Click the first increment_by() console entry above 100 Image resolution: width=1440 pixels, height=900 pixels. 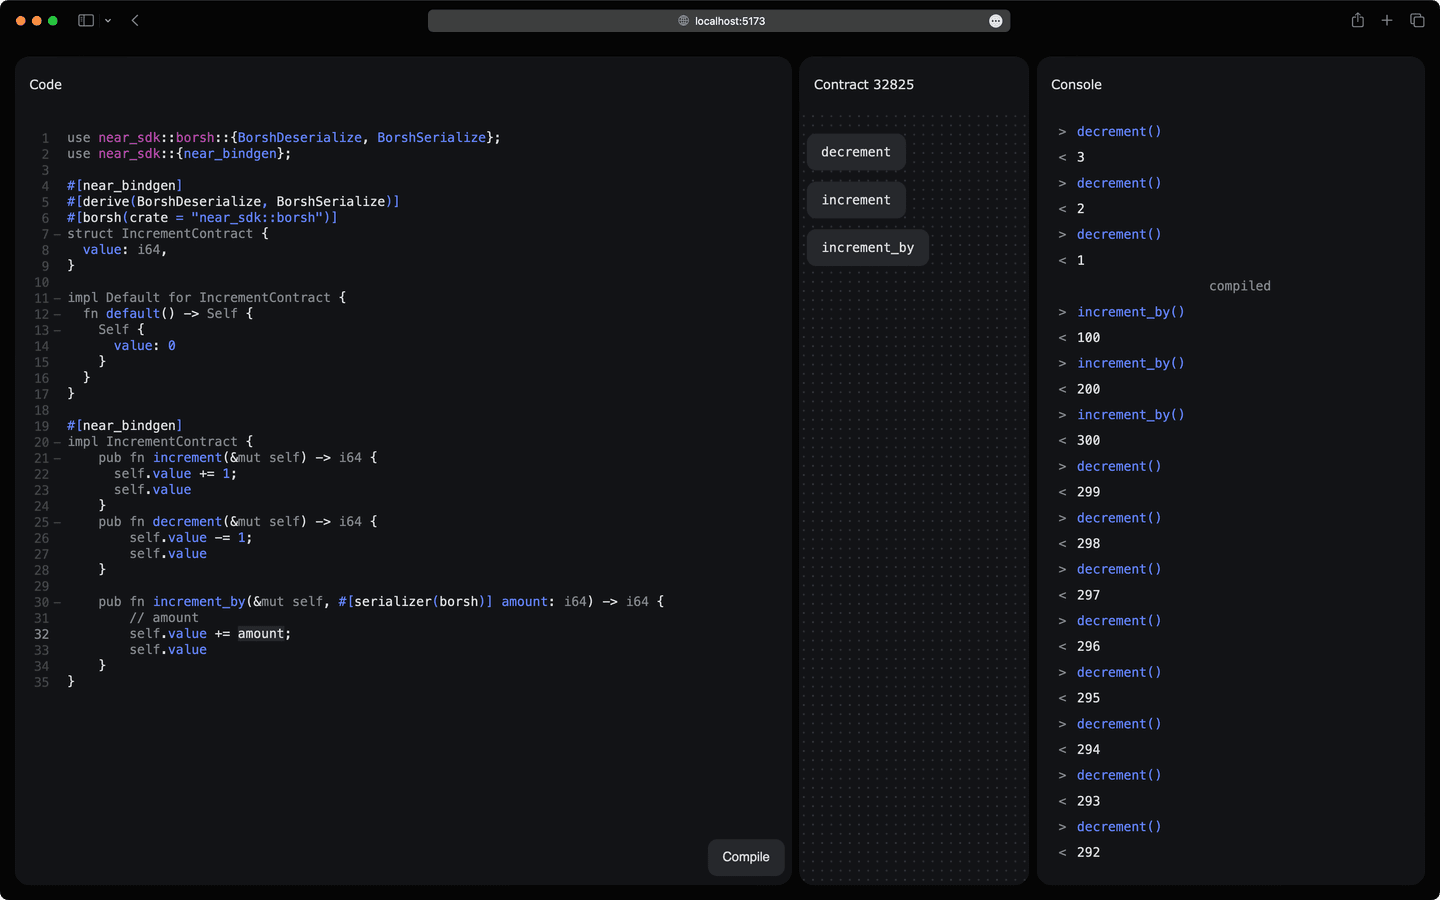point(1131,312)
